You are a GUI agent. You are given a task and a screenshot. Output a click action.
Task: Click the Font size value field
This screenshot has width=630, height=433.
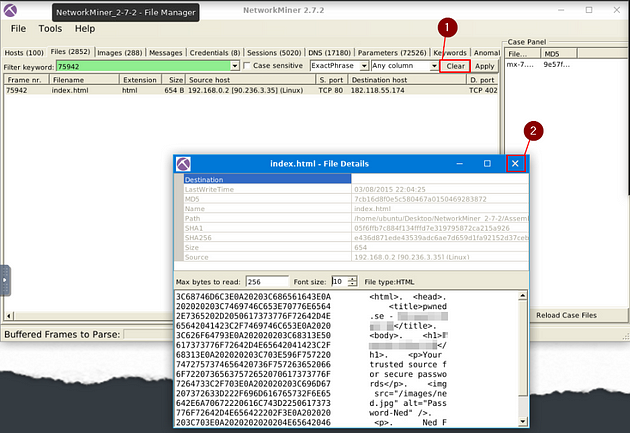[x=339, y=282]
